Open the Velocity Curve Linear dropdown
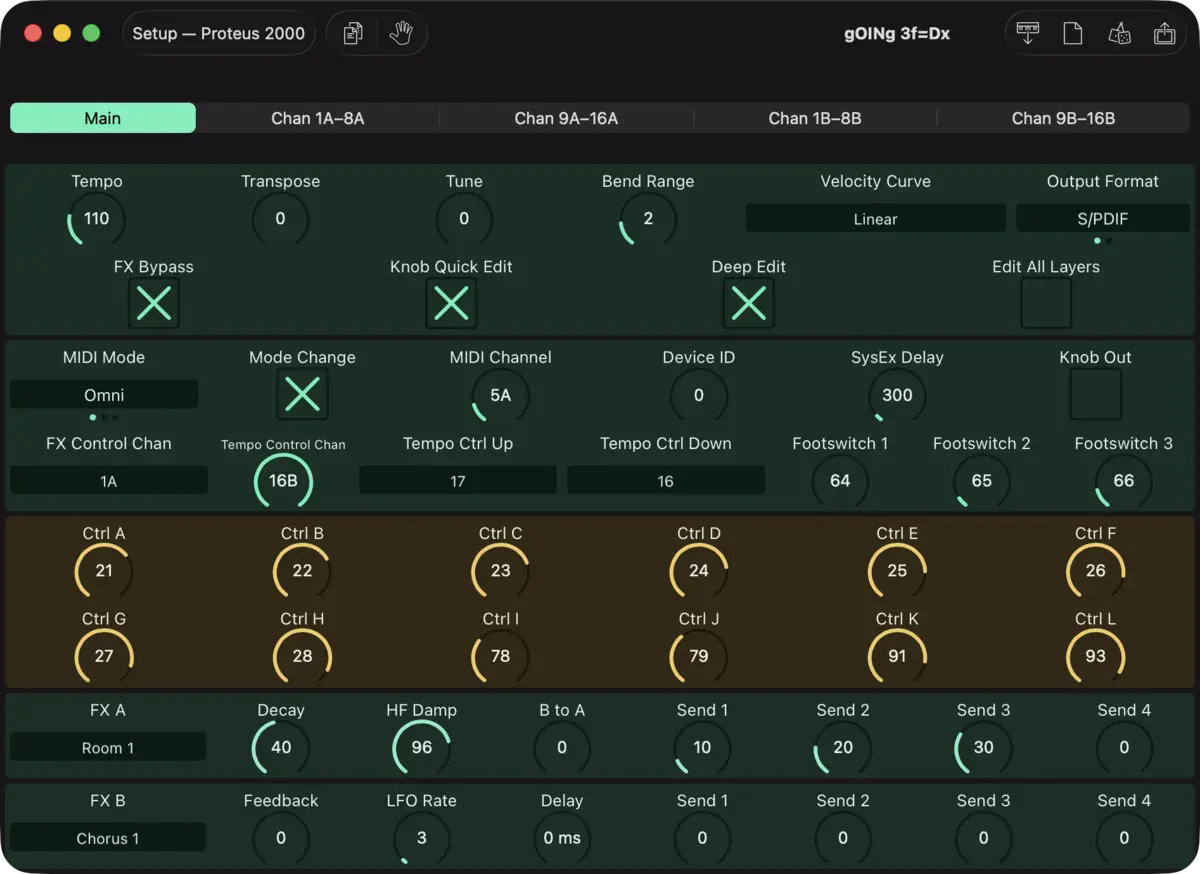The height and width of the screenshot is (874, 1200). pos(876,219)
